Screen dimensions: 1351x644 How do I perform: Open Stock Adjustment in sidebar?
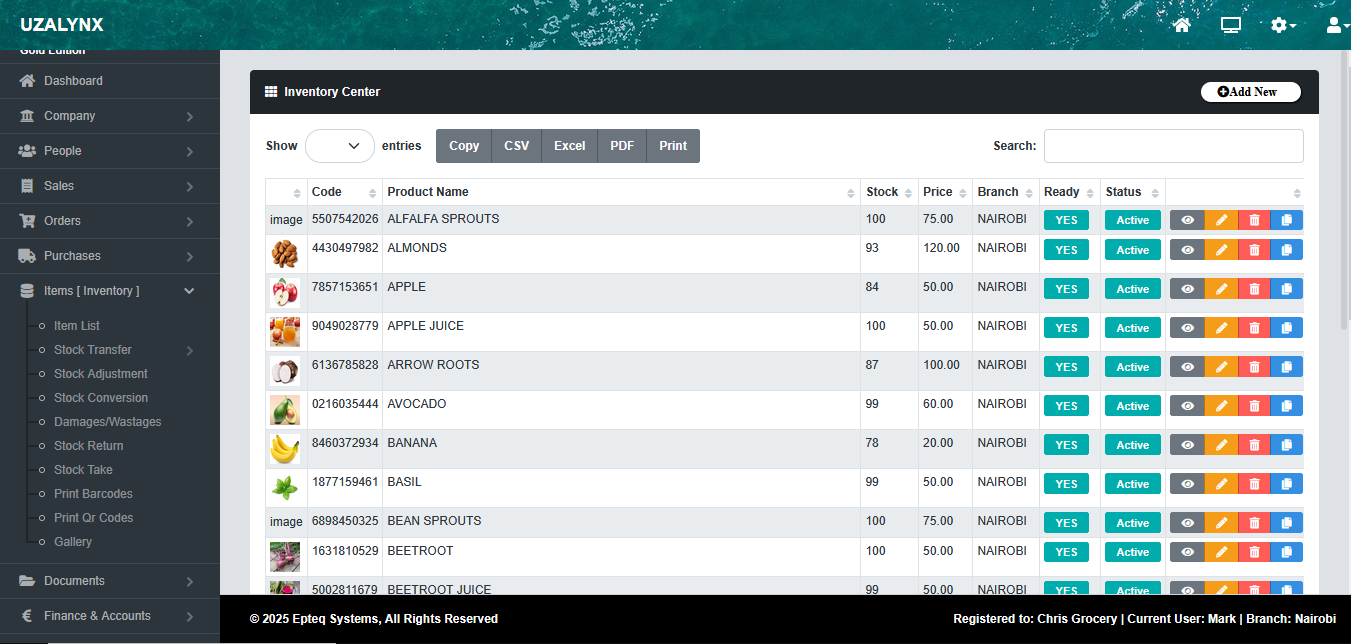pyautogui.click(x=100, y=374)
